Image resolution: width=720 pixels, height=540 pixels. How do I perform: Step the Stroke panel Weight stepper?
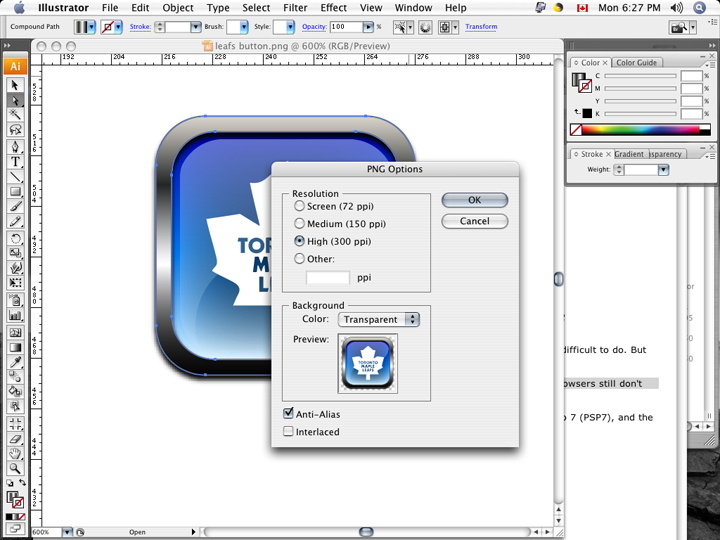619,170
